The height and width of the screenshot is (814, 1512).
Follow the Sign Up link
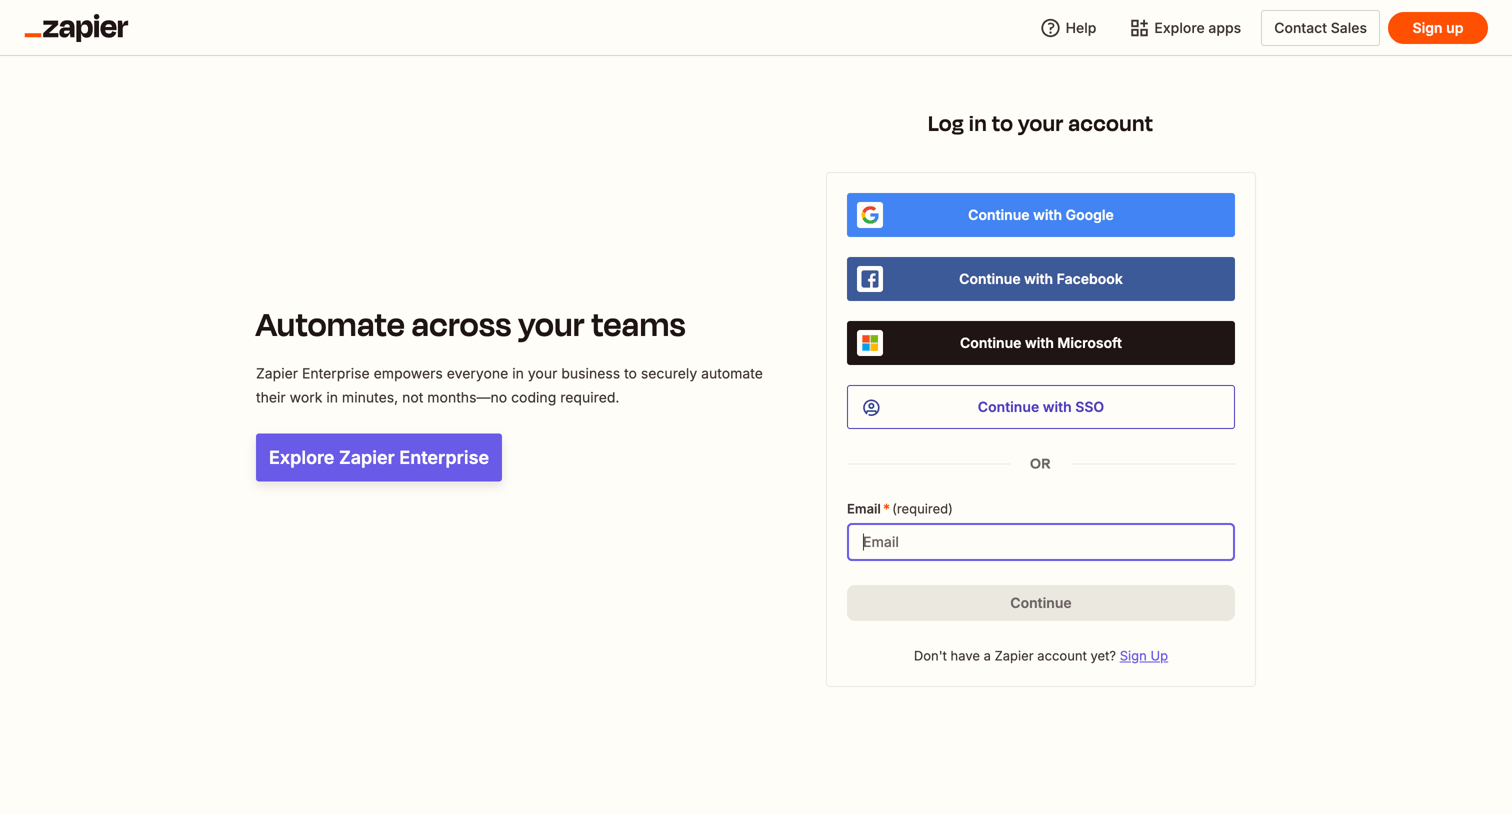1143,656
